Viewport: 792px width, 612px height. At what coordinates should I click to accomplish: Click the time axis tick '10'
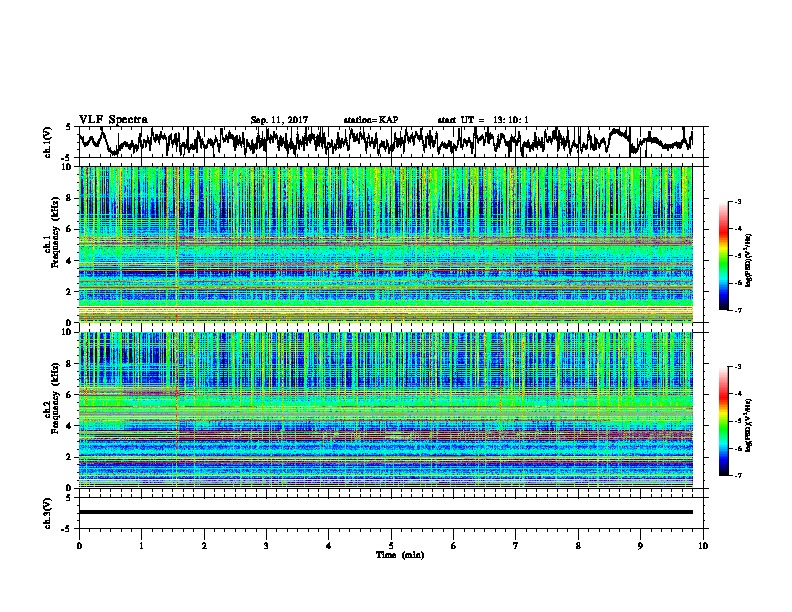point(703,546)
